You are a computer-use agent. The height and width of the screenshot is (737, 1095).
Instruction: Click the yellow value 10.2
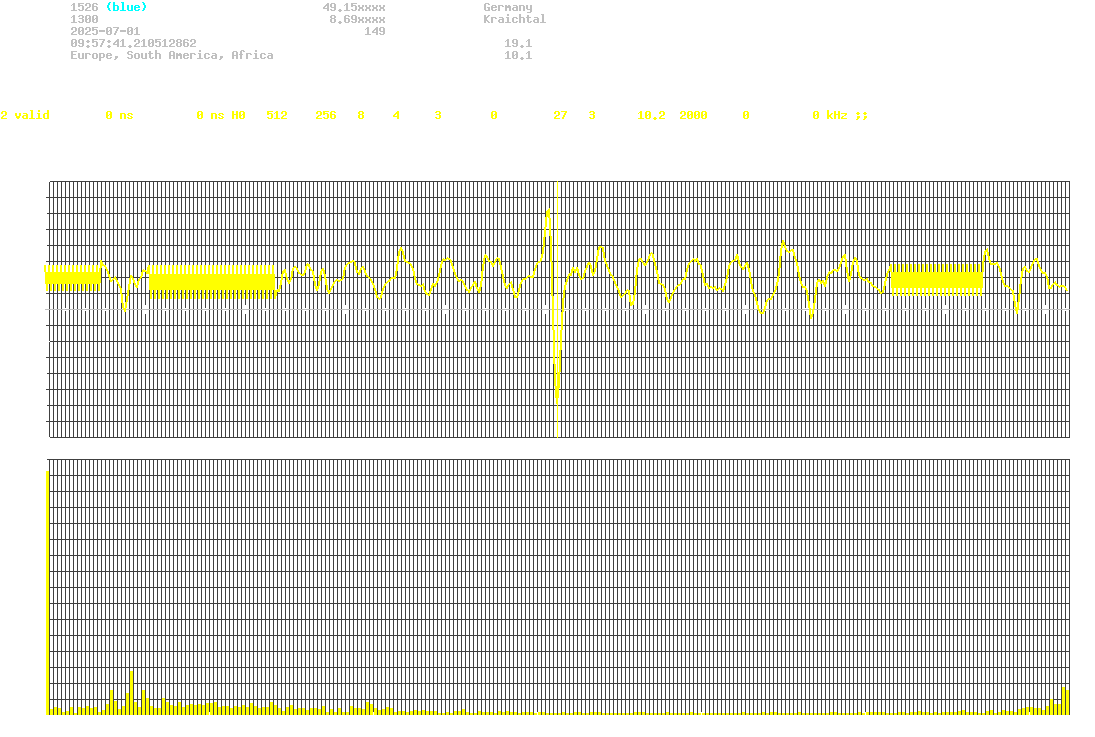651,115
